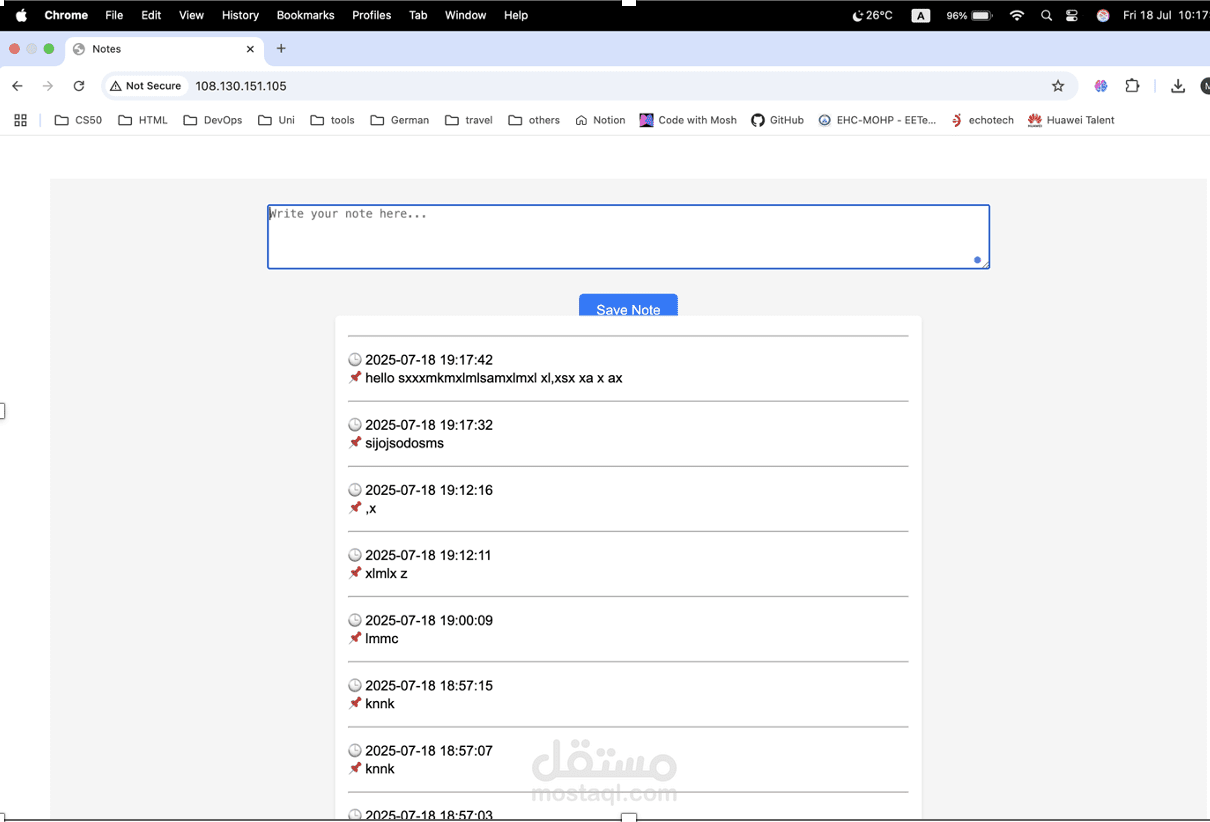Open the apps grid icon in bookmarks bar
Viewport: 1210px width, 822px height.
(20, 120)
